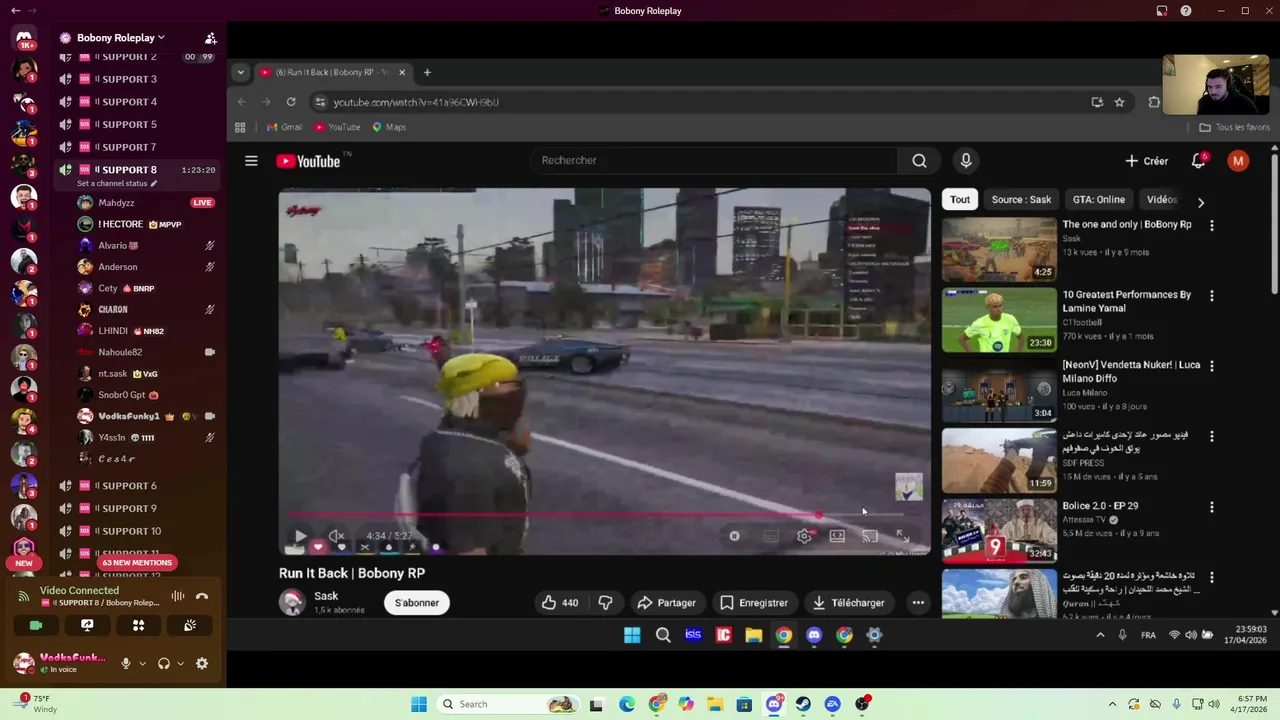
Task: Open more actions three-dot menu
Action: [918, 603]
